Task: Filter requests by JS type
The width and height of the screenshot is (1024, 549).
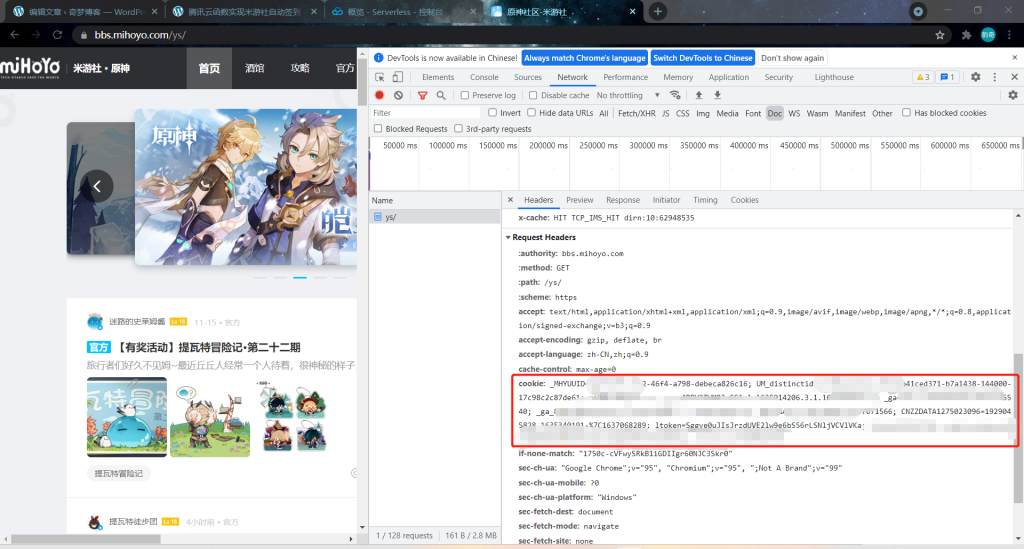Action: point(665,113)
